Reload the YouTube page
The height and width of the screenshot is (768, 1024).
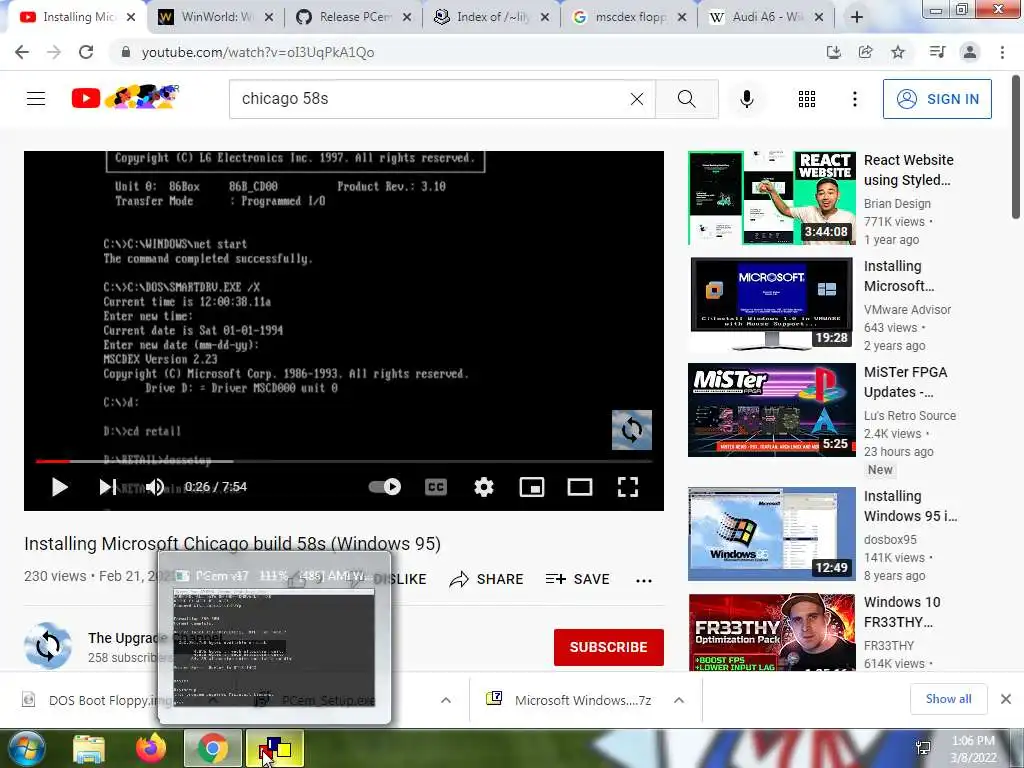point(86,52)
